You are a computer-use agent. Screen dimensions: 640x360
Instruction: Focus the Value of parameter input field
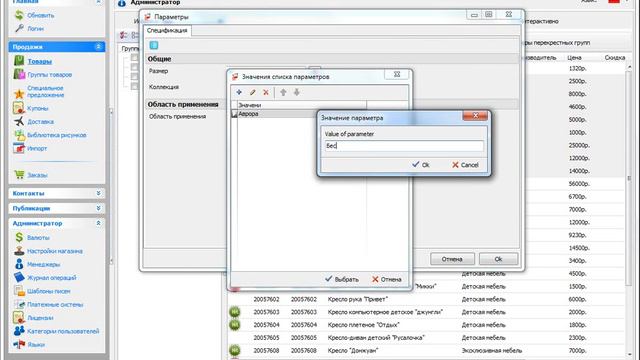pos(404,146)
